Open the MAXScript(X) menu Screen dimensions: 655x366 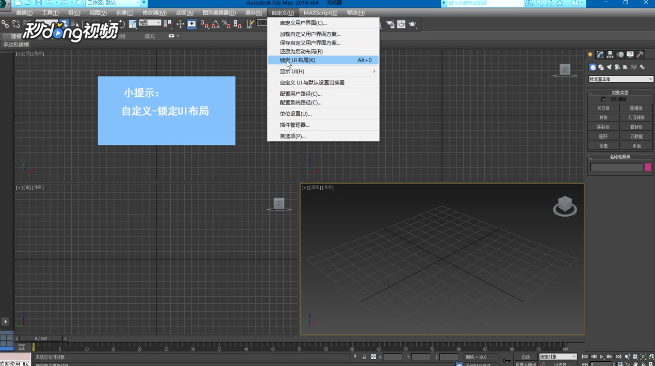click(320, 13)
